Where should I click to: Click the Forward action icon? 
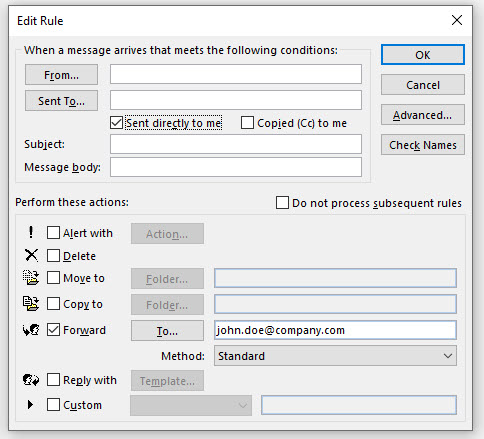pyautogui.click(x=31, y=330)
